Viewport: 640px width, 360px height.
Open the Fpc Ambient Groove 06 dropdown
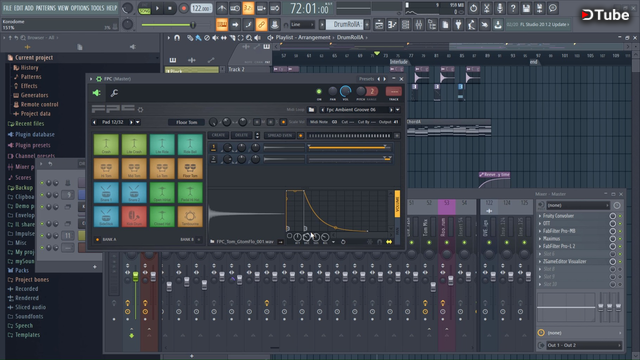(x=398, y=109)
